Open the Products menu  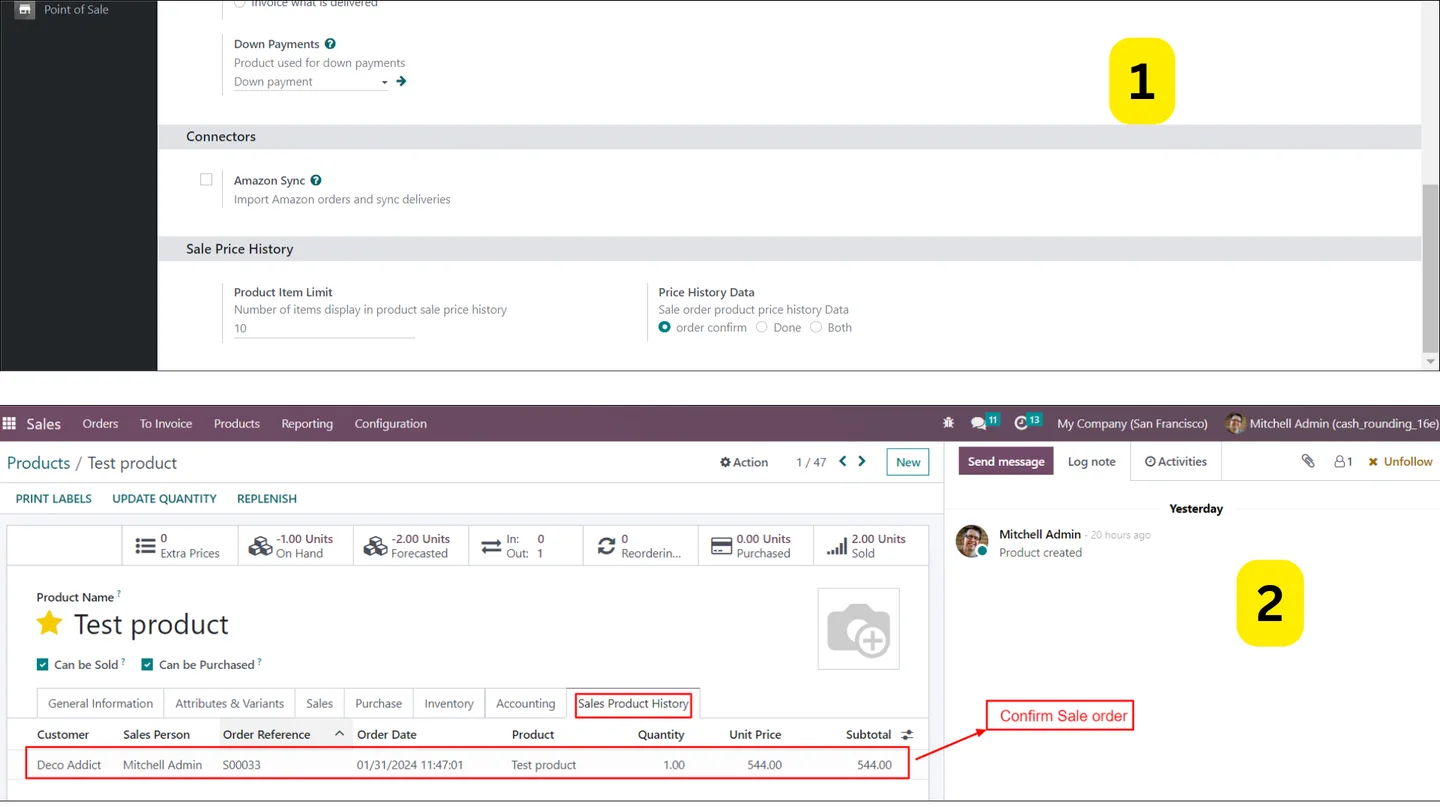pos(237,424)
